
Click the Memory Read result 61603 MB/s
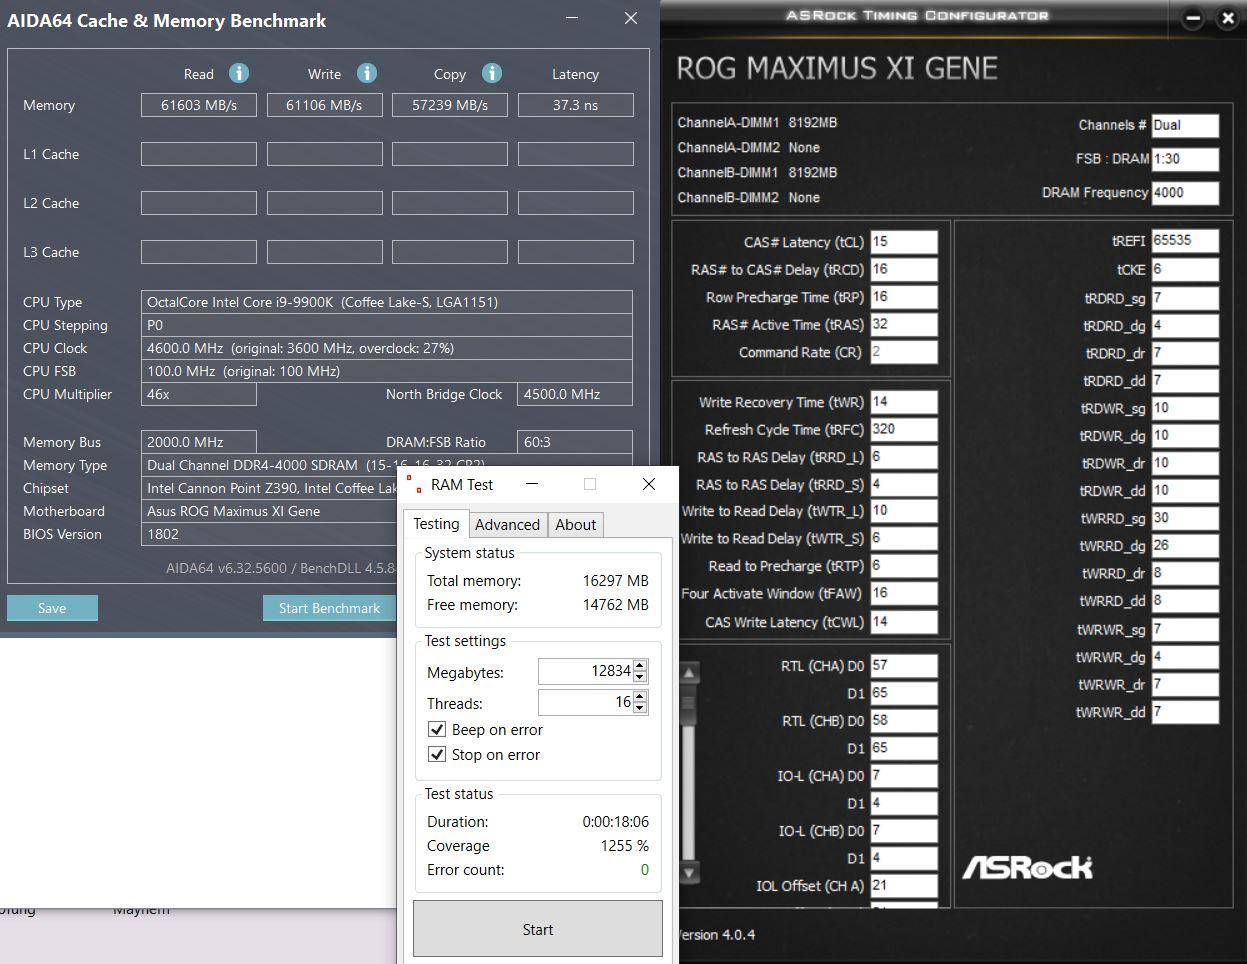[x=199, y=105]
